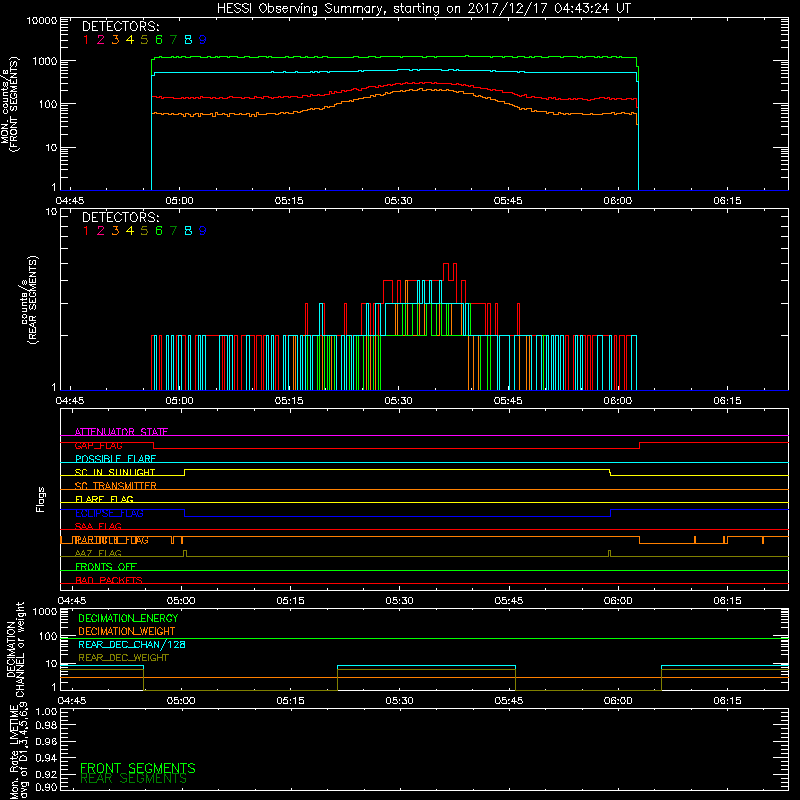Click 05:45 time label under rear segments plot
This screenshot has height=800, width=800.
pyautogui.click(x=508, y=401)
